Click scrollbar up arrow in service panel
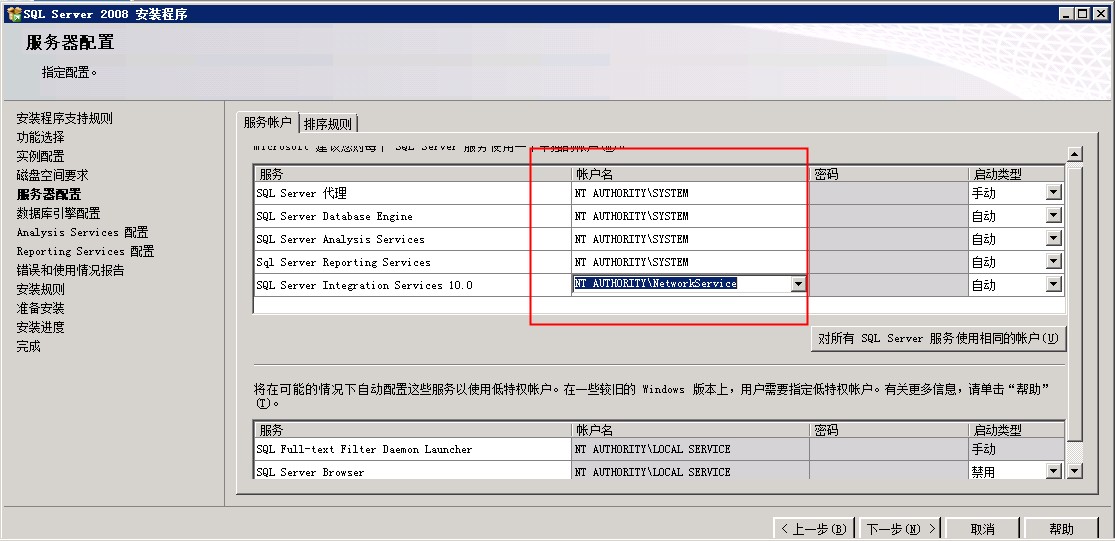 (1075, 154)
